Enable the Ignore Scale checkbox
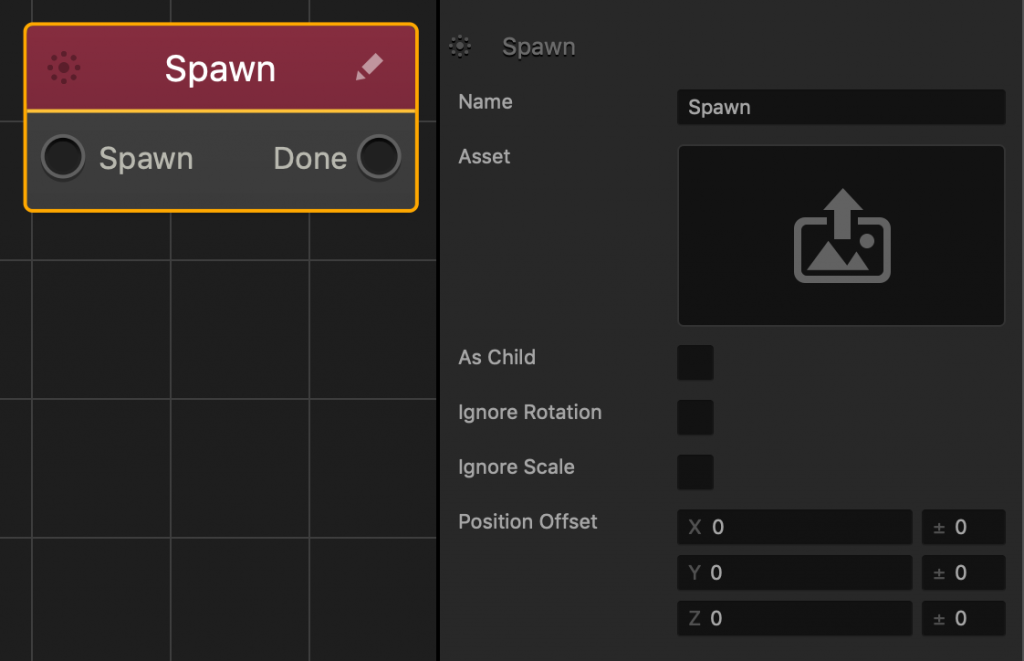 [695, 472]
